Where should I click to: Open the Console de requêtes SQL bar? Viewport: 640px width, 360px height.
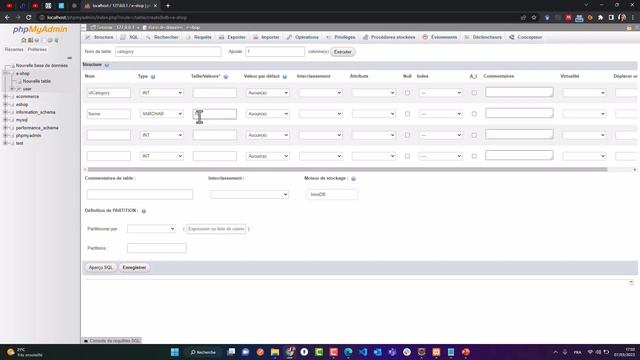[112, 340]
